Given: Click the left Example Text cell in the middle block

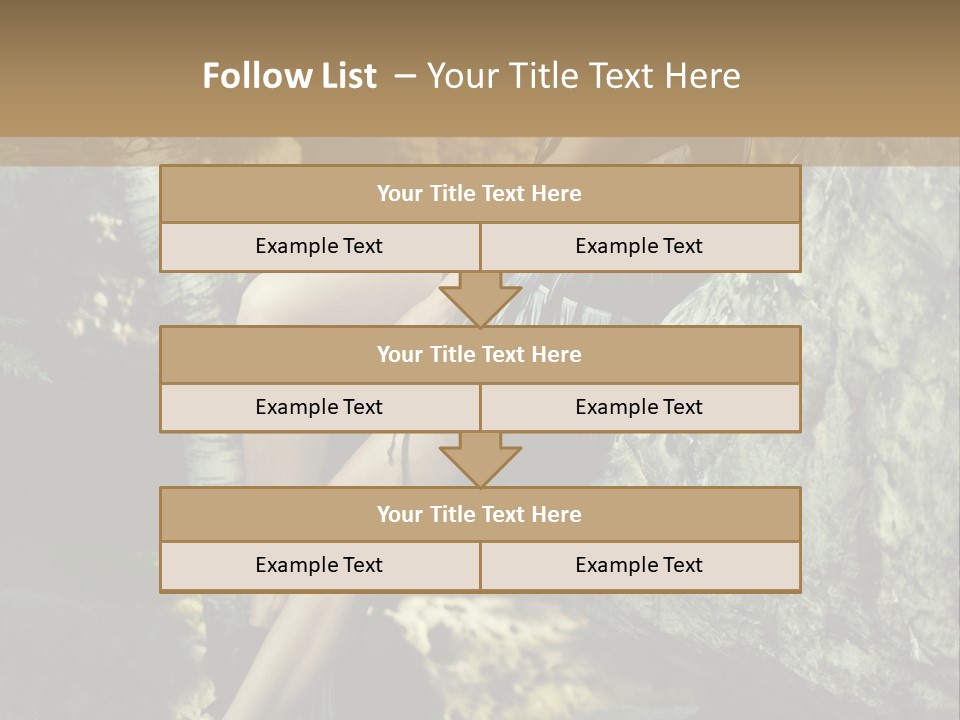Looking at the screenshot, I should point(319,407).
